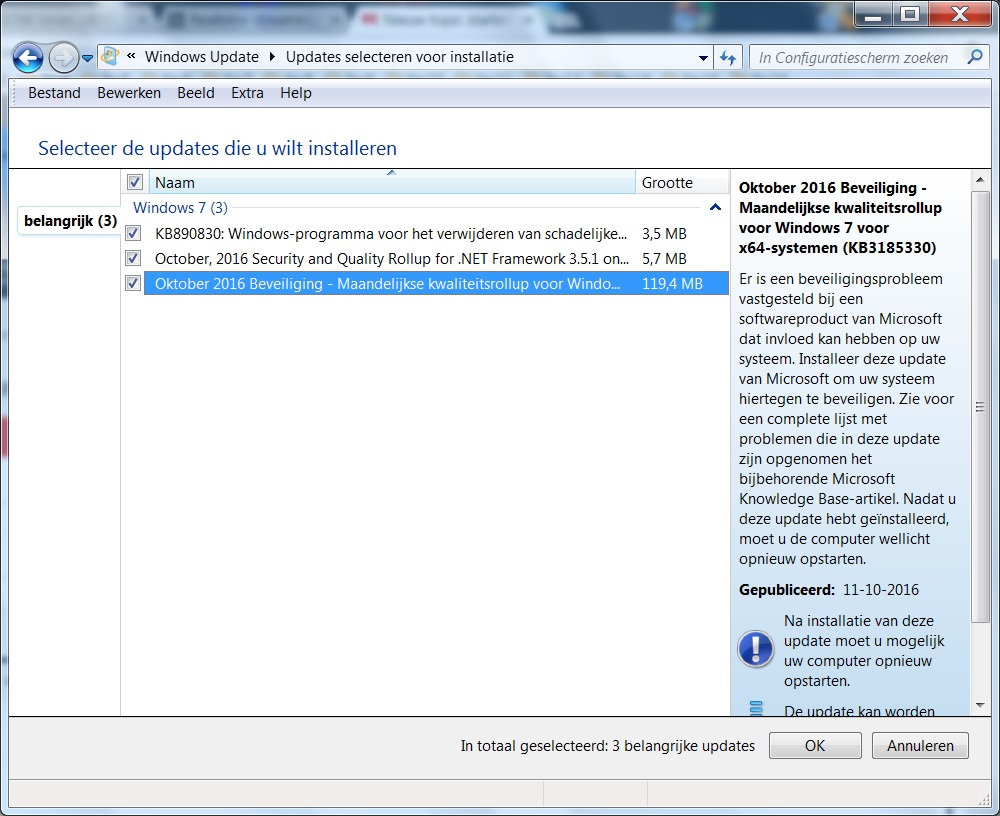Uncheck the .NET Framework 3.5.1 Rollup checkbox
Image resolution: width=1000 pixels, height=816 pixels.
click(x=133, y=258)
